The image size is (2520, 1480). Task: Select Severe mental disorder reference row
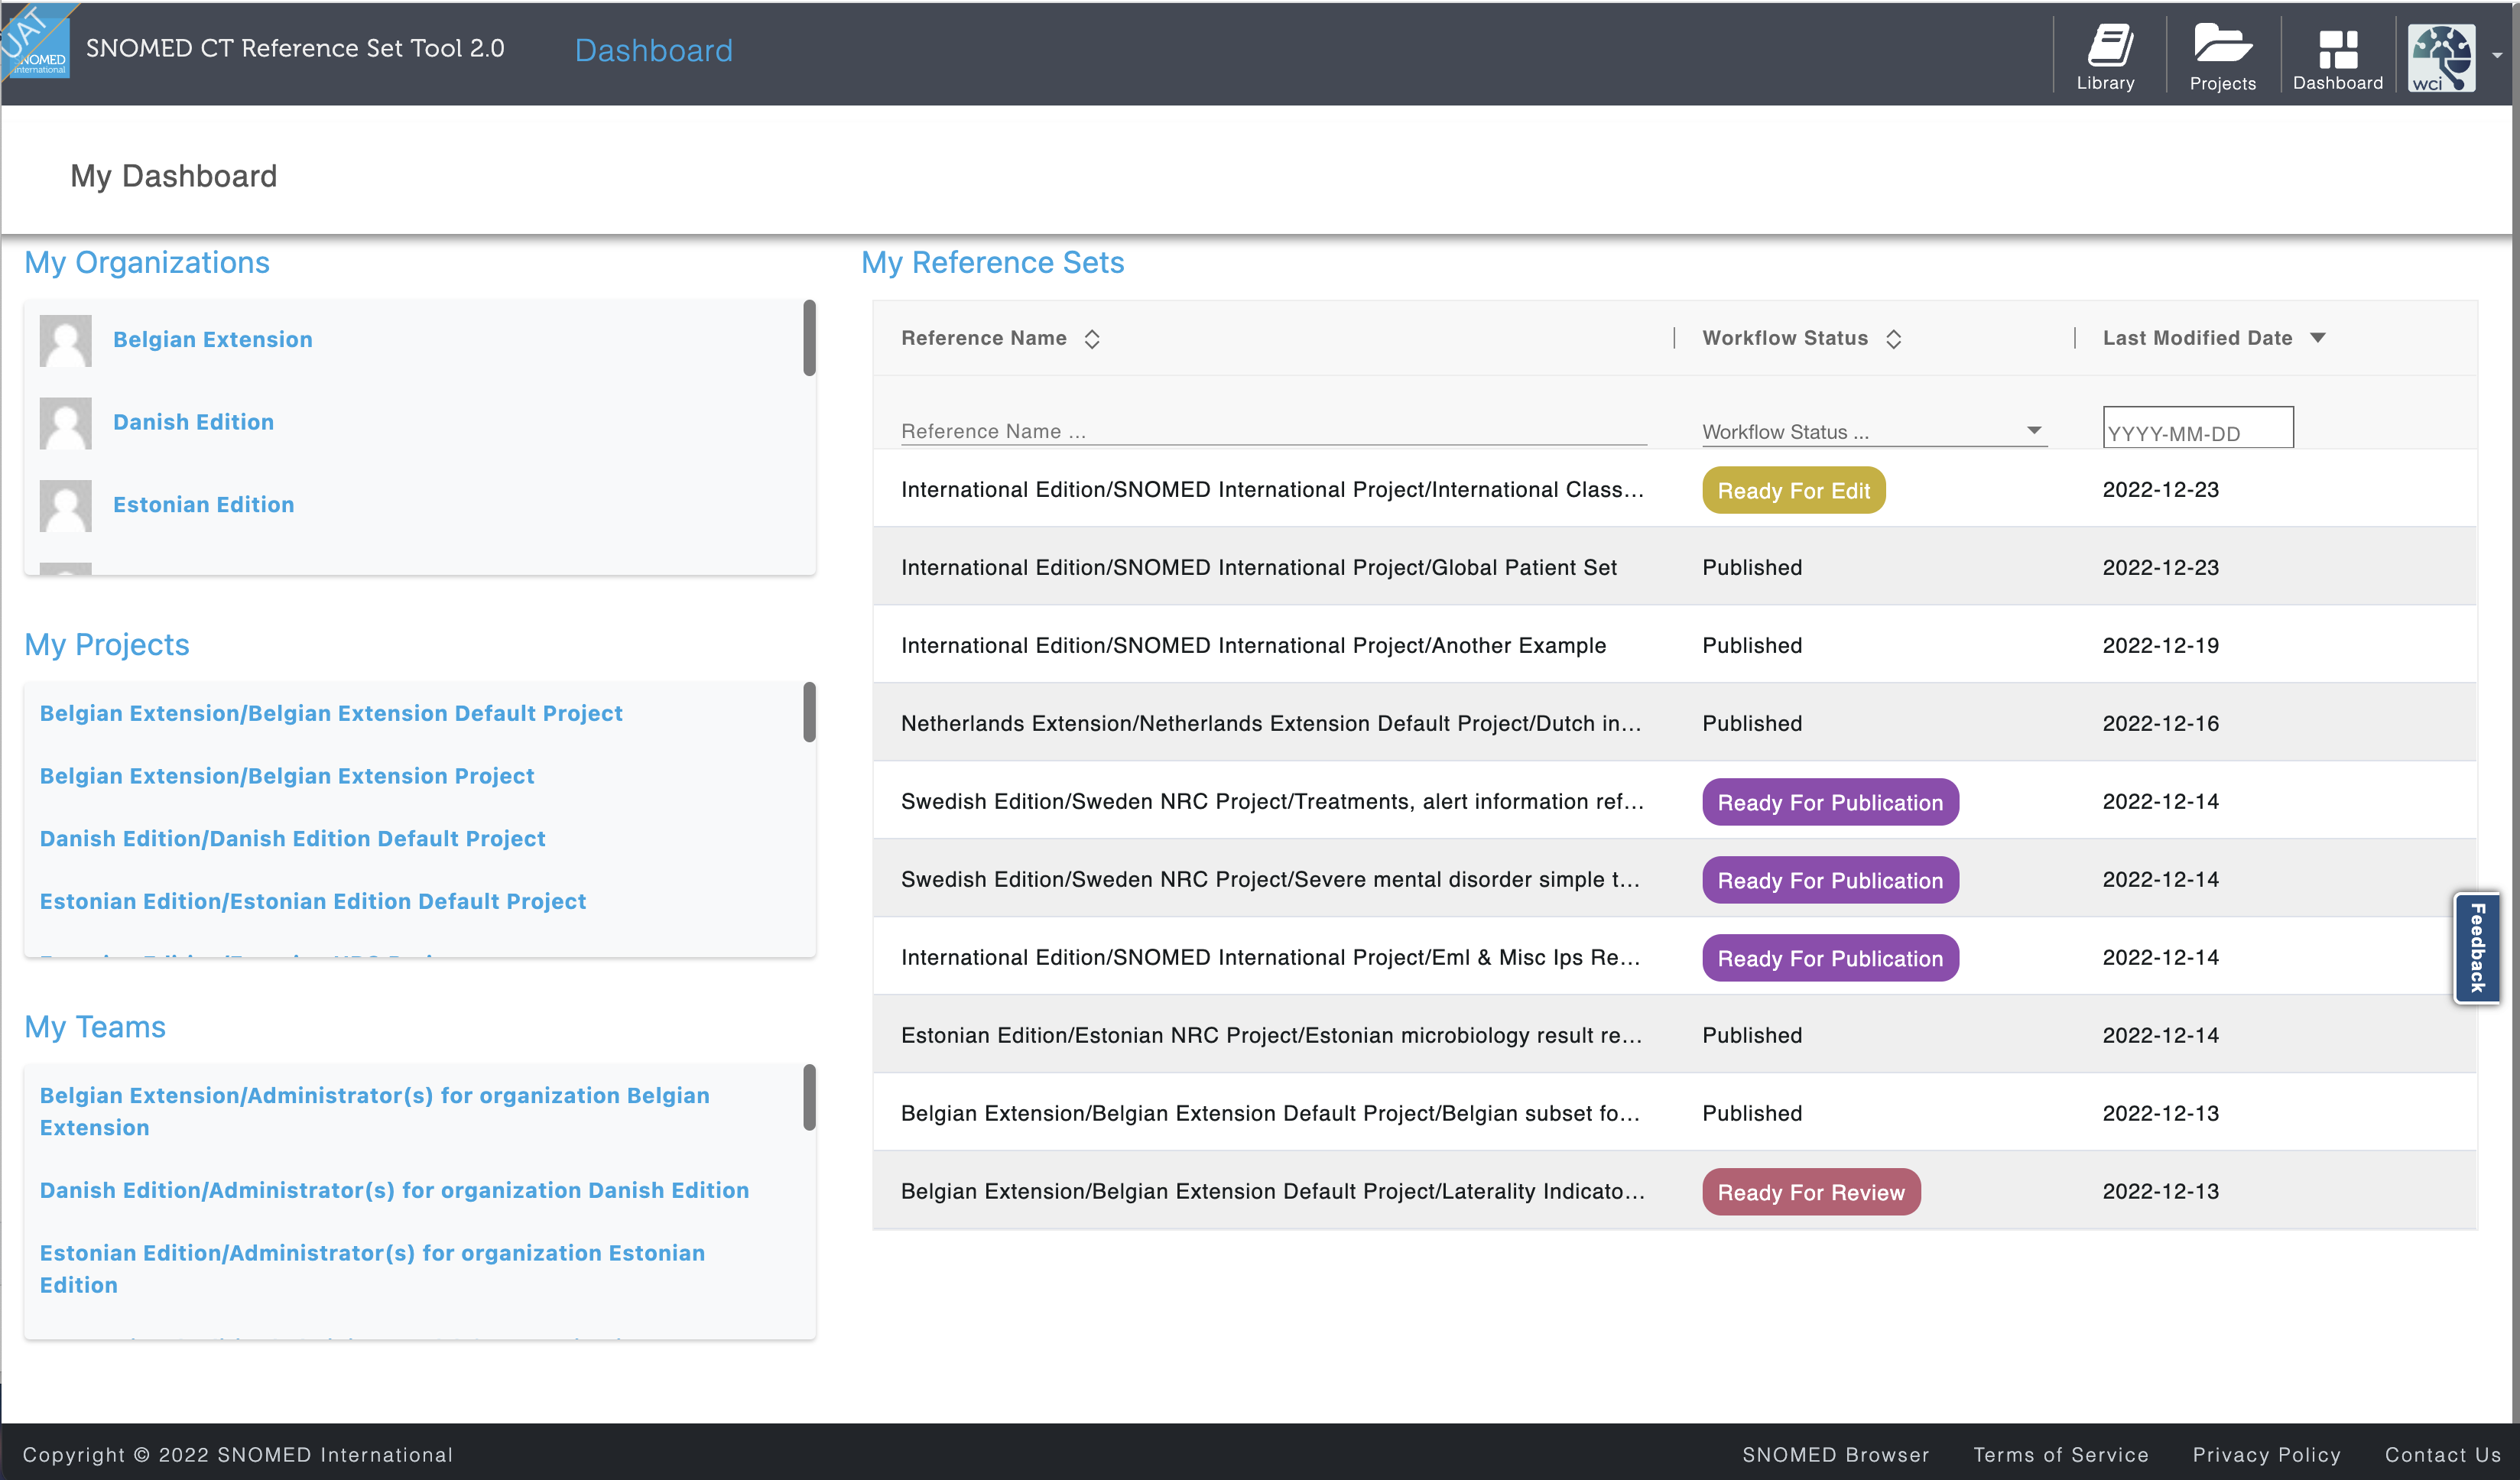pyautogui.click(x=1675, y=880)
